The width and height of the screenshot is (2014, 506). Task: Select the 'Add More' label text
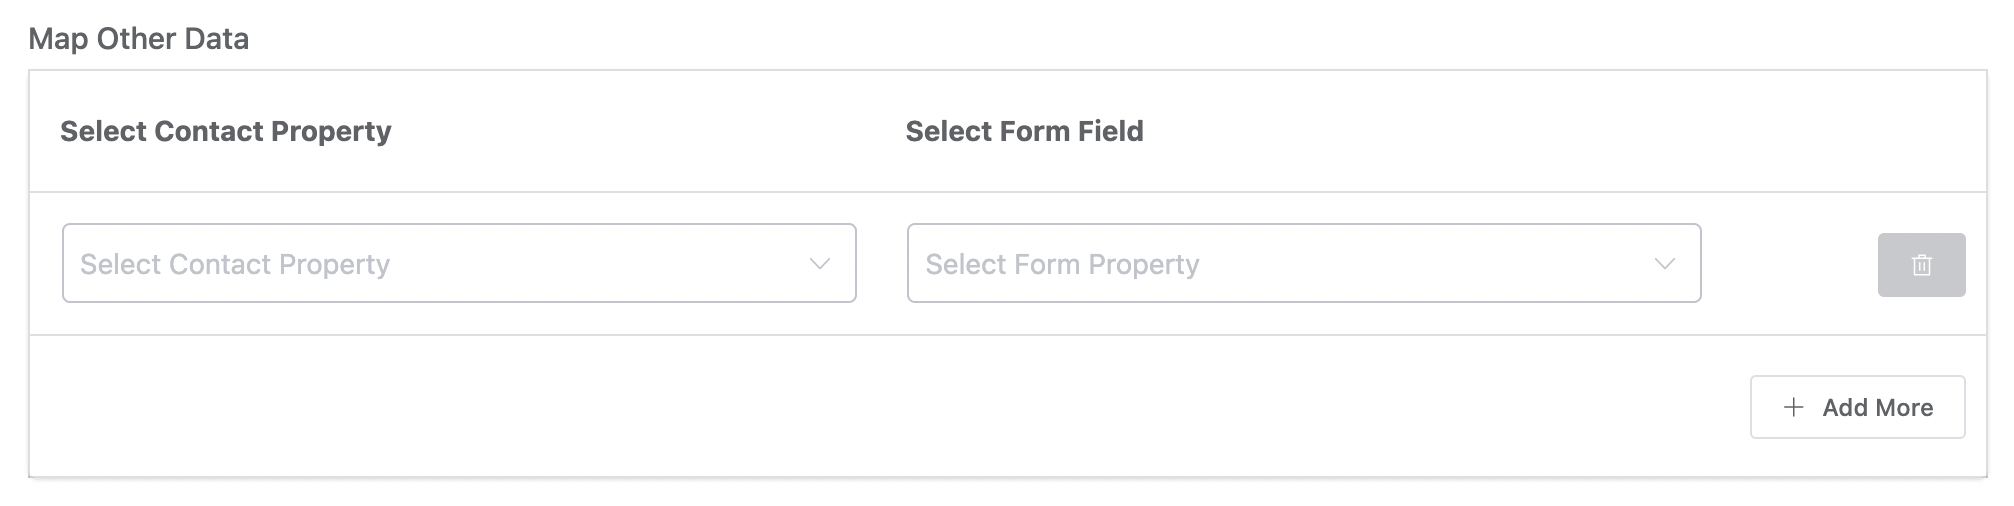coord(1877,407)
